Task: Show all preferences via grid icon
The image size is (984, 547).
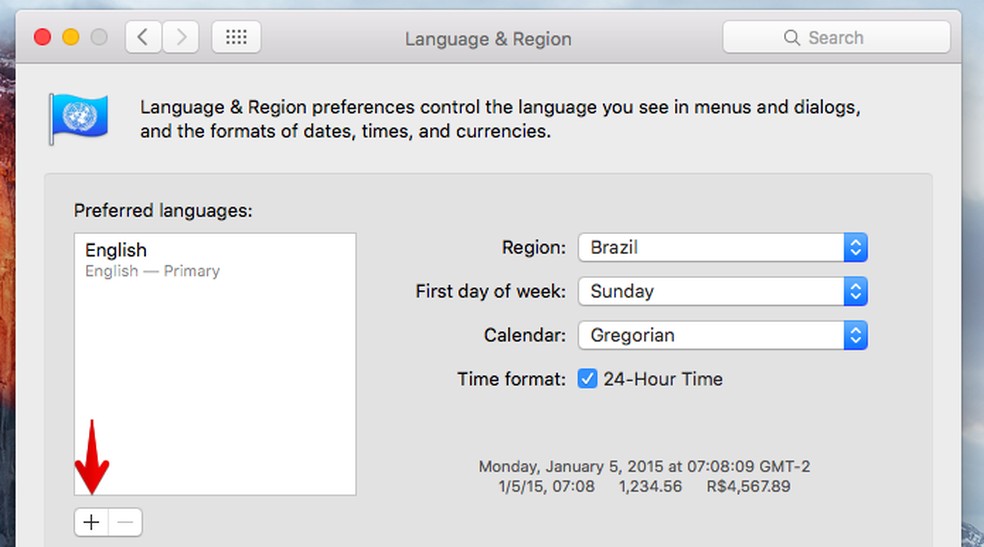Action: click(236, 38)
